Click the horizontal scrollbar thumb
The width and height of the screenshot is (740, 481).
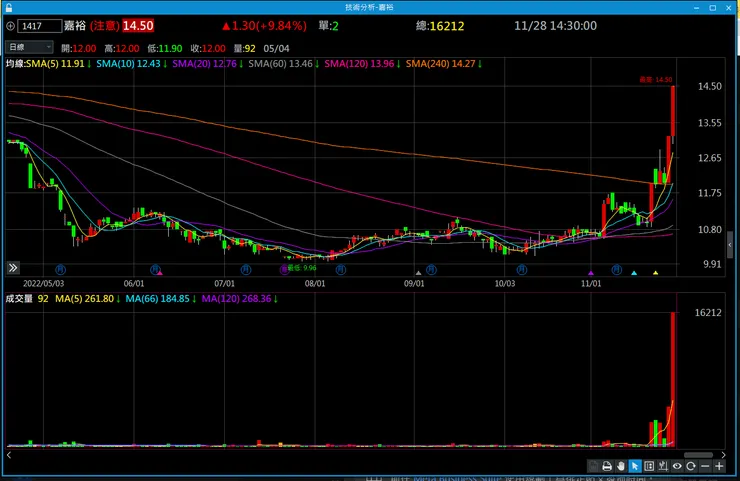[698, 455]
